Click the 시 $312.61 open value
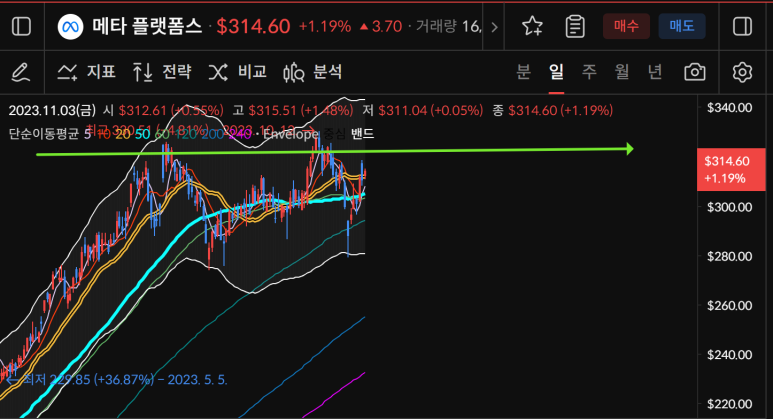The image size is (773, 419). 163,110
